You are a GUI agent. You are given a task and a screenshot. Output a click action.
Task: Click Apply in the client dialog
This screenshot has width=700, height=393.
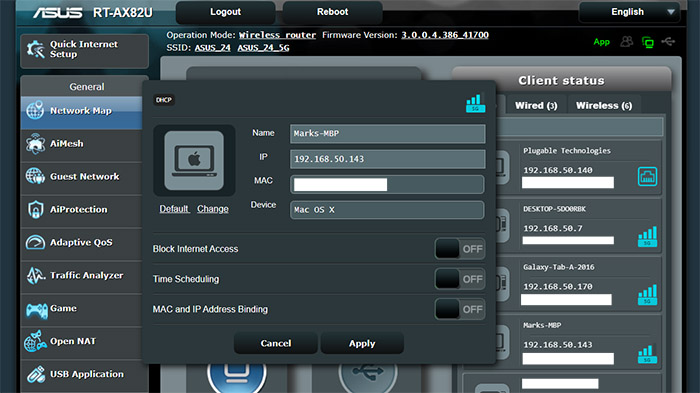(362, 343)
